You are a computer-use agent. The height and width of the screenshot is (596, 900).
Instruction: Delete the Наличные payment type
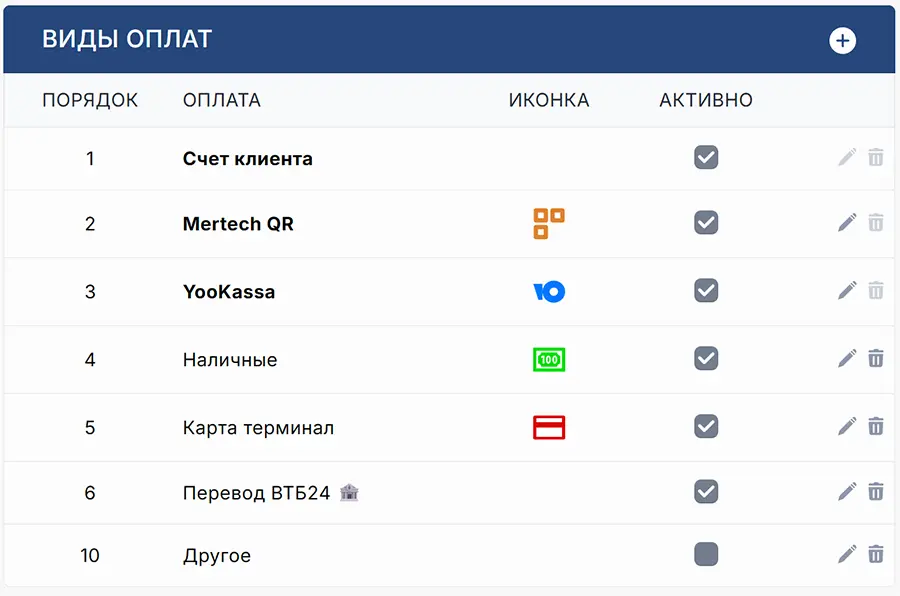877,359
